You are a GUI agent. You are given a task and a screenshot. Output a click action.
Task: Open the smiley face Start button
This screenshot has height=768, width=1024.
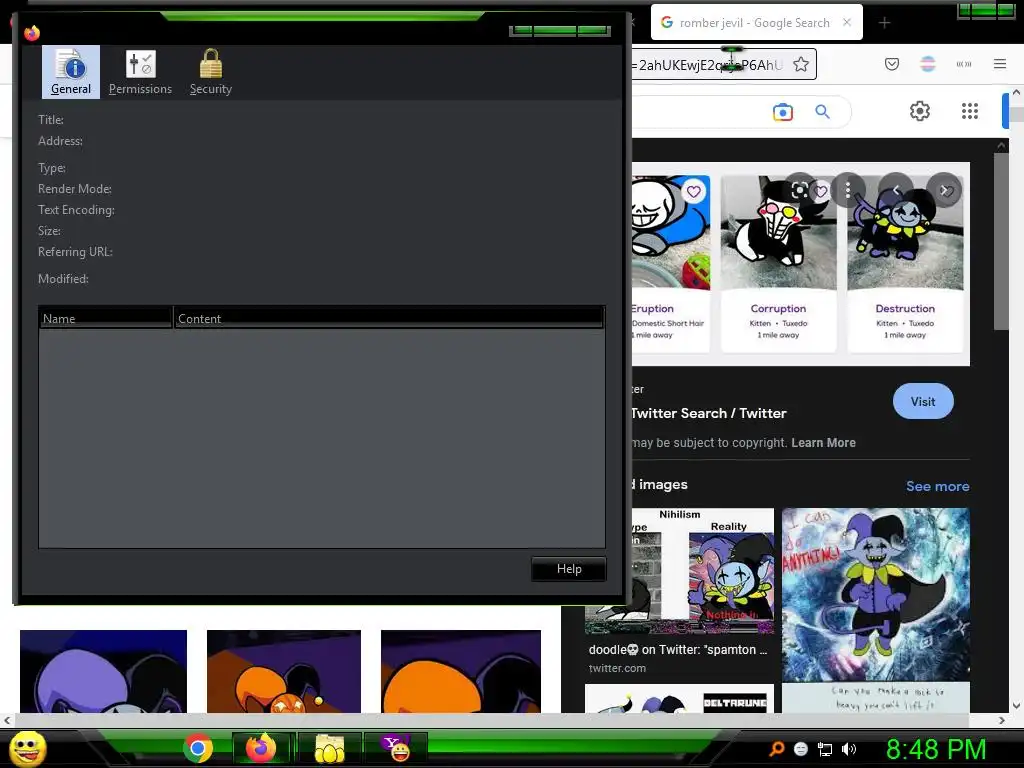click(27, 748)
